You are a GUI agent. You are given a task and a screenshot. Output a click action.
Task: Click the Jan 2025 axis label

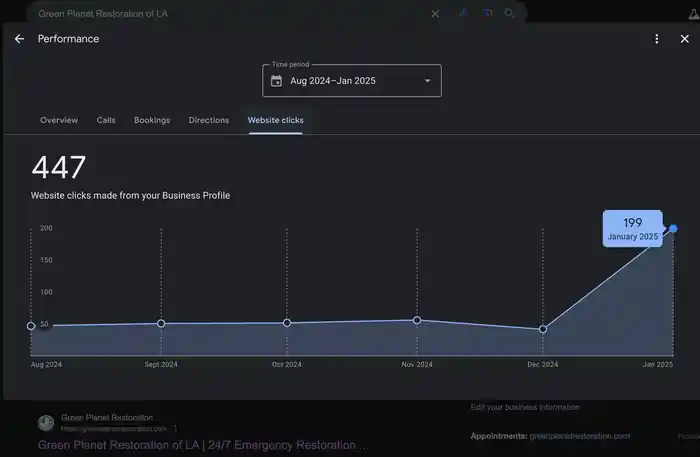658,364
